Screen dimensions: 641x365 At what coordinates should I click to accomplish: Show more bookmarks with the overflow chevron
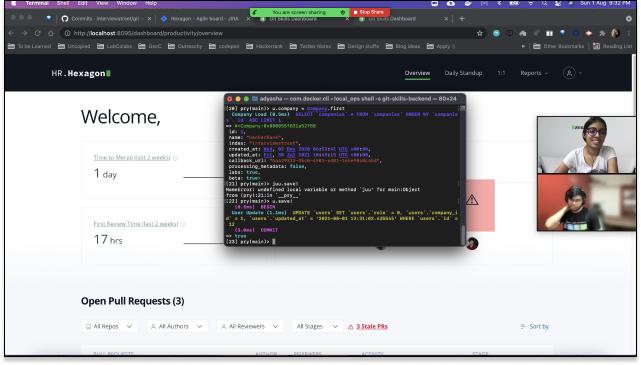coord(523,46)
